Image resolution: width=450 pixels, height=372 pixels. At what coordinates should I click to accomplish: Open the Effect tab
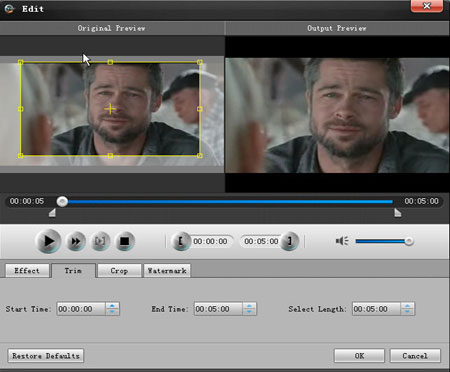pos(27,271)
